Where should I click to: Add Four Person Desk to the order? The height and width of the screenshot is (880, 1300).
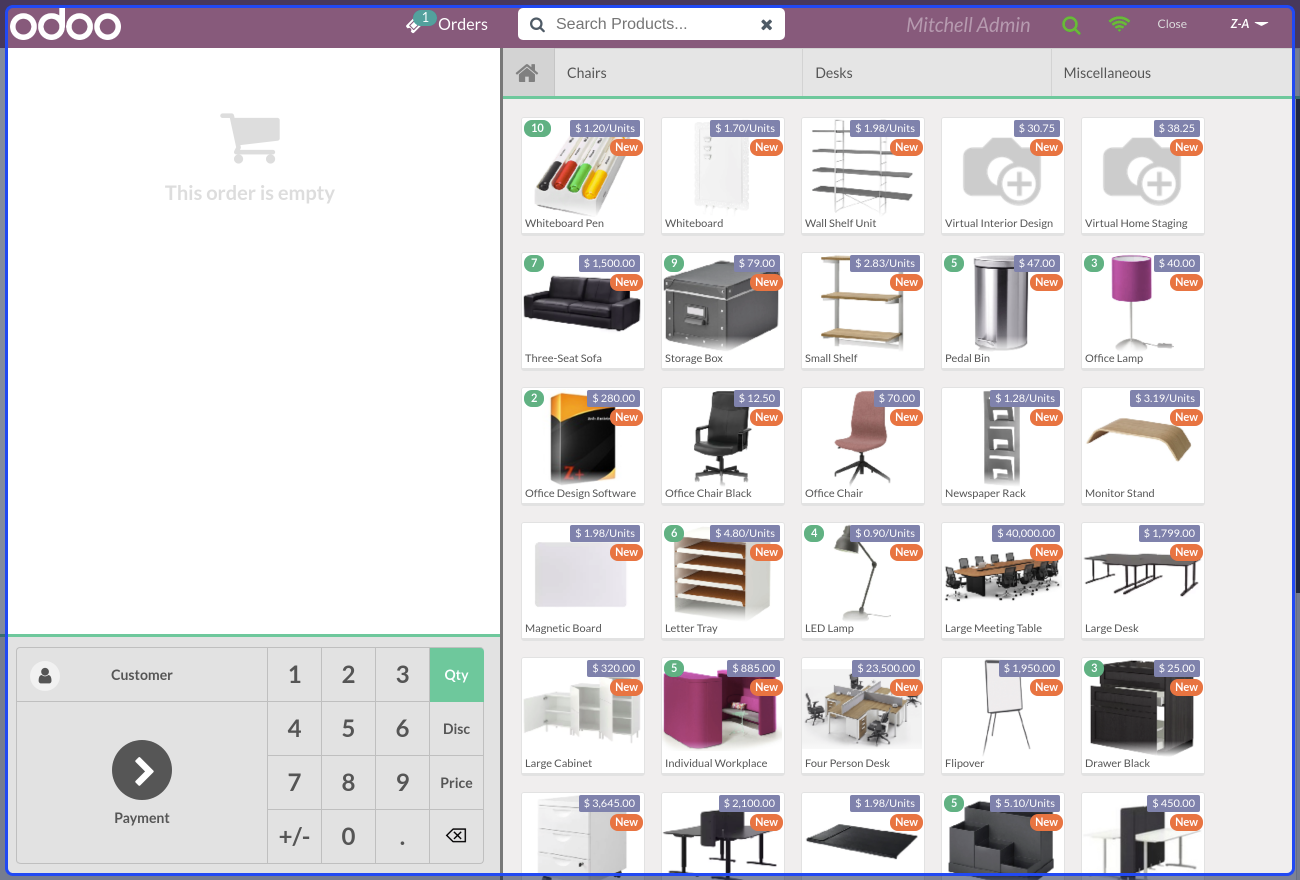(863, 716)
